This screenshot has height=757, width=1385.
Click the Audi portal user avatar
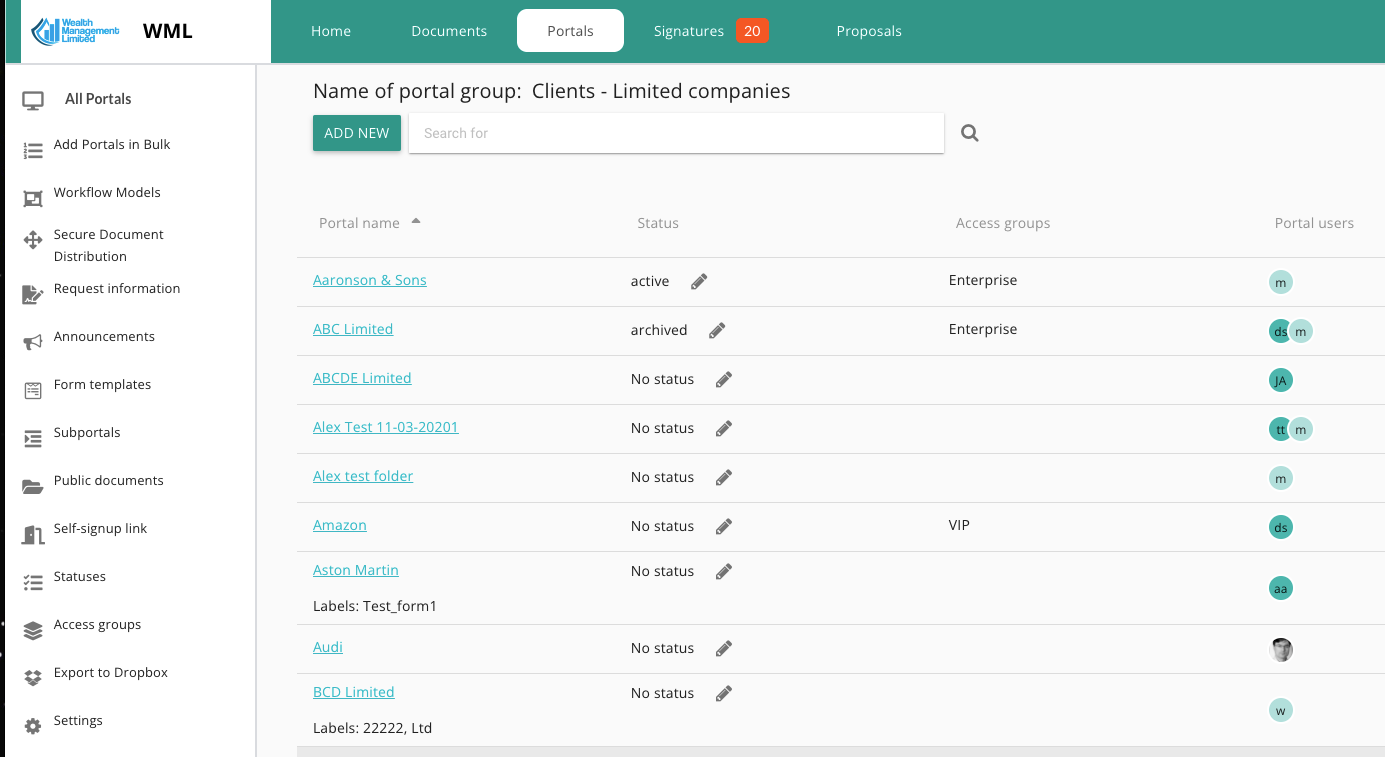click(1281, 649)
